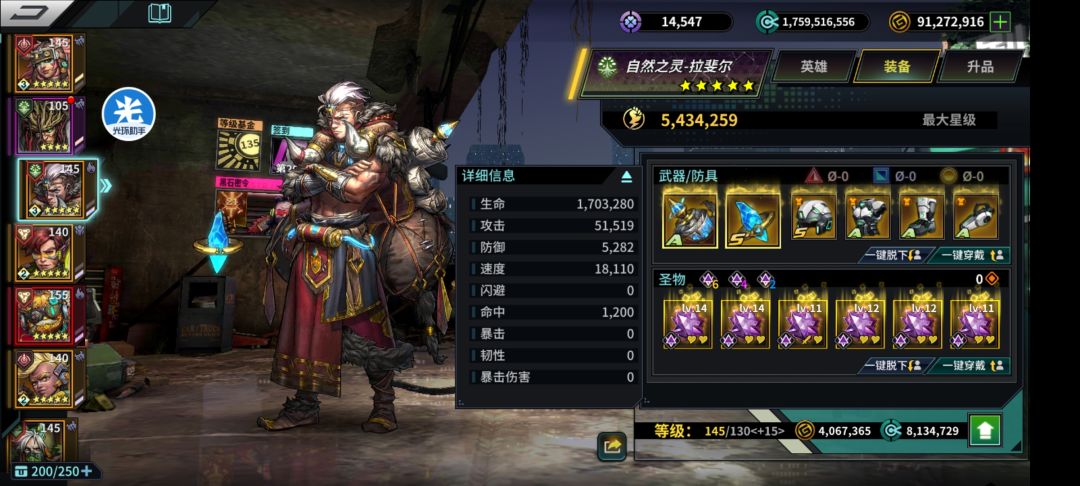Select the boots armor equipment slot
This screenshot has width=1080, height=486.
pos(921,216)
